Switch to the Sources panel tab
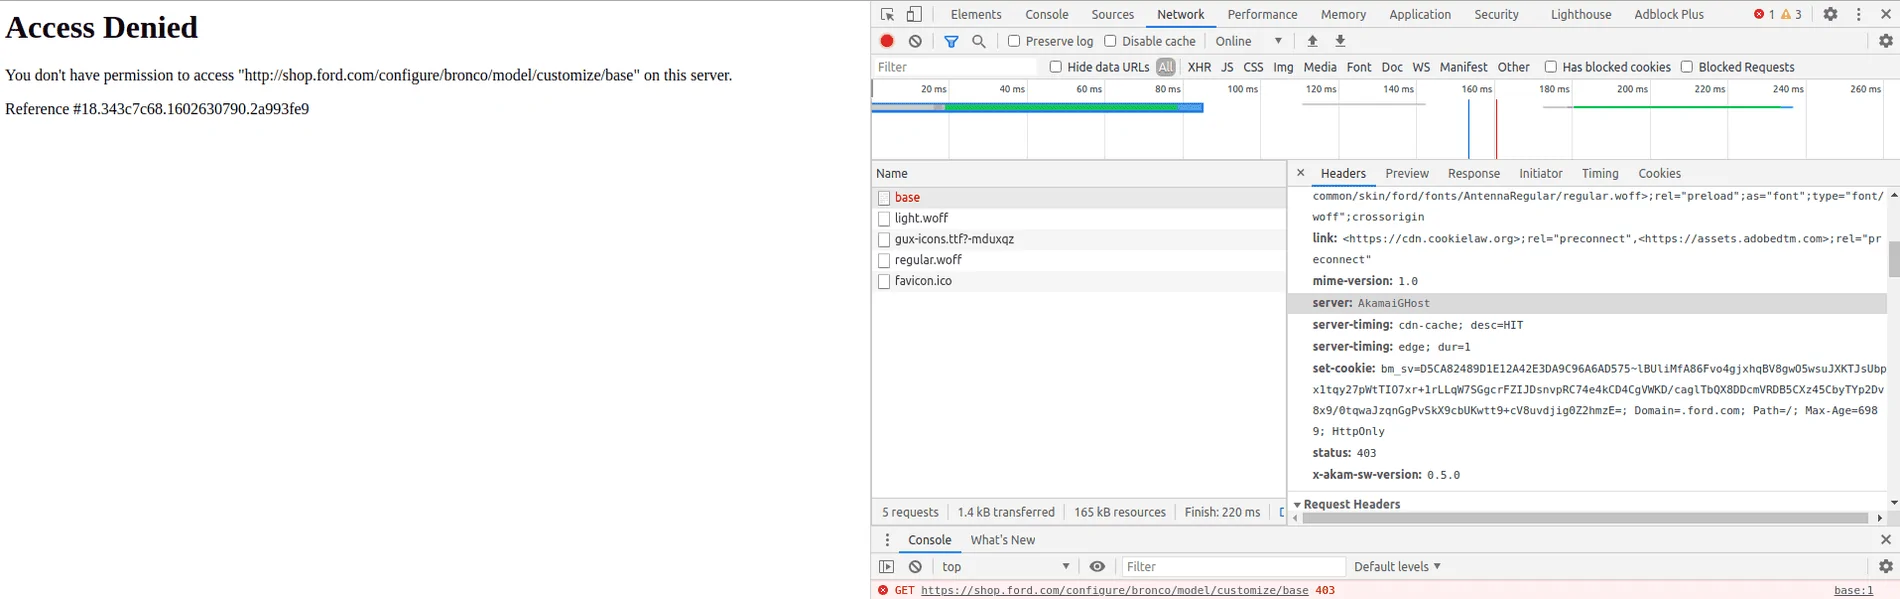The image size is (1900, 599). pos(1112,14)
